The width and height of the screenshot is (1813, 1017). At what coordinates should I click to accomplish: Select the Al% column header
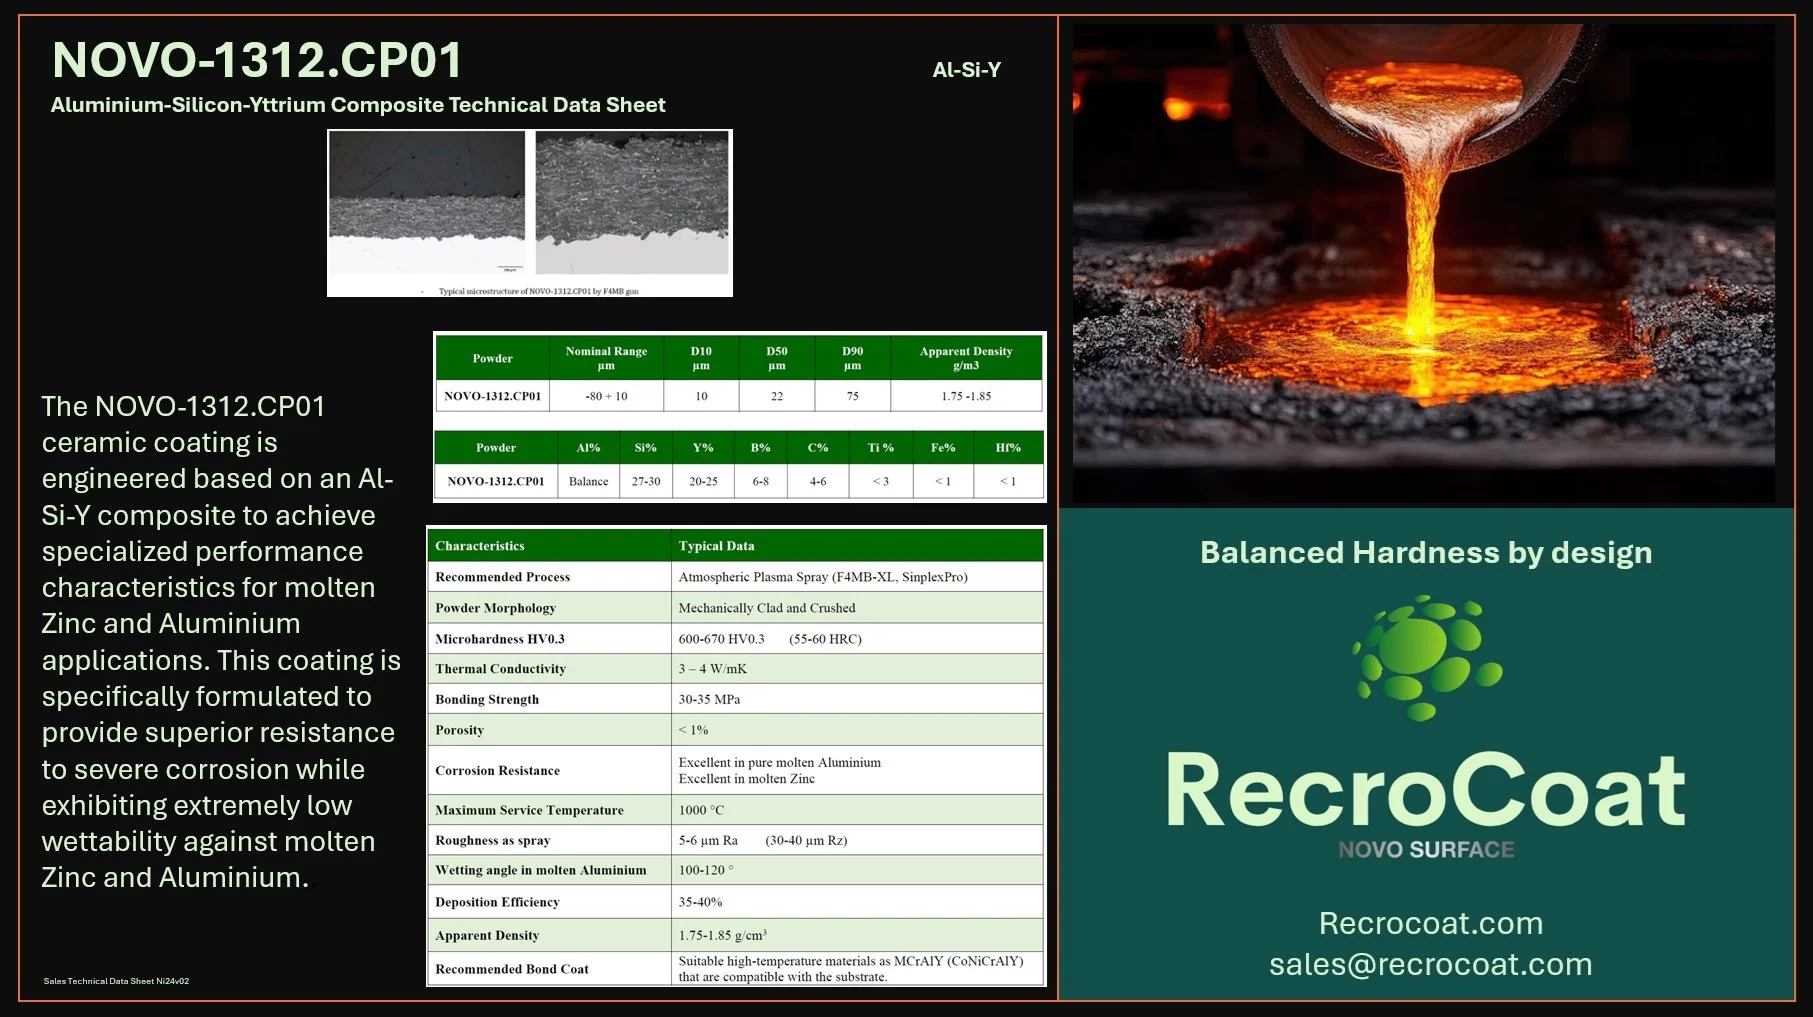click(588, 447)
